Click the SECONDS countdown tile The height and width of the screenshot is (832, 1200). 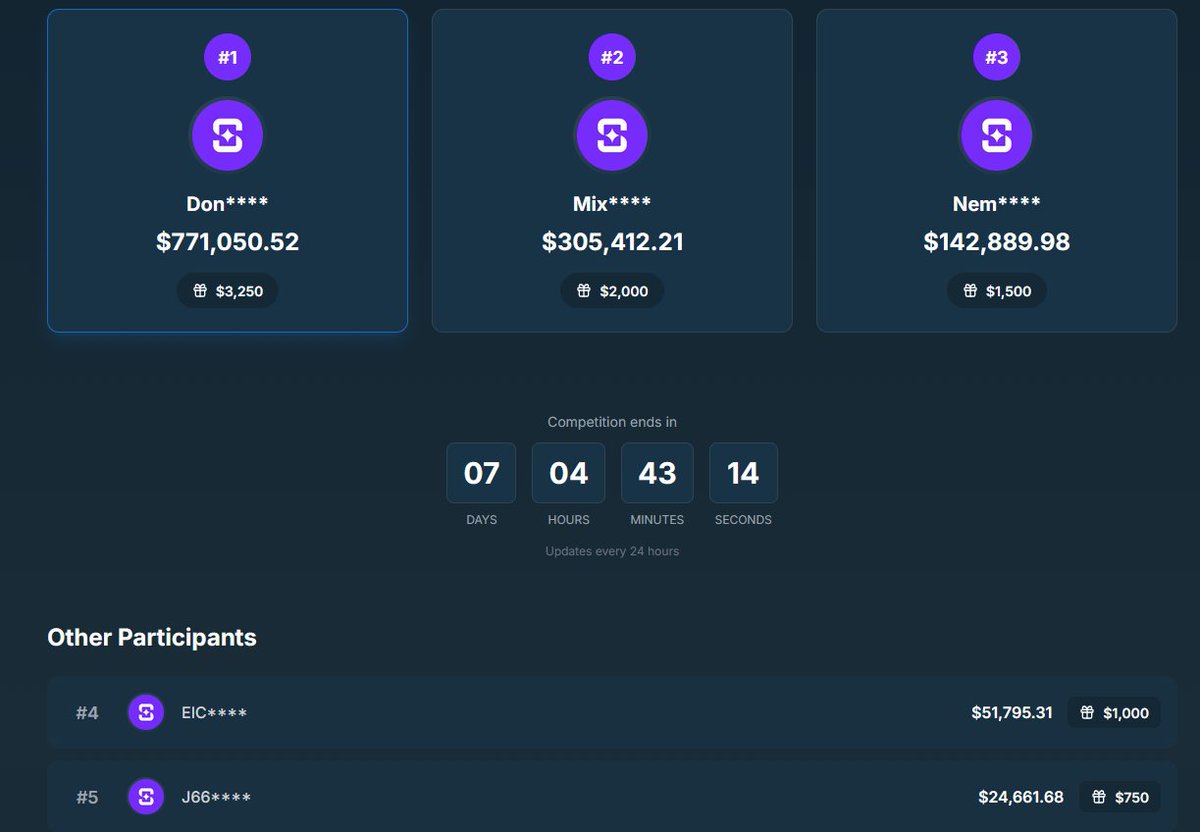click(x=743, y=473)
